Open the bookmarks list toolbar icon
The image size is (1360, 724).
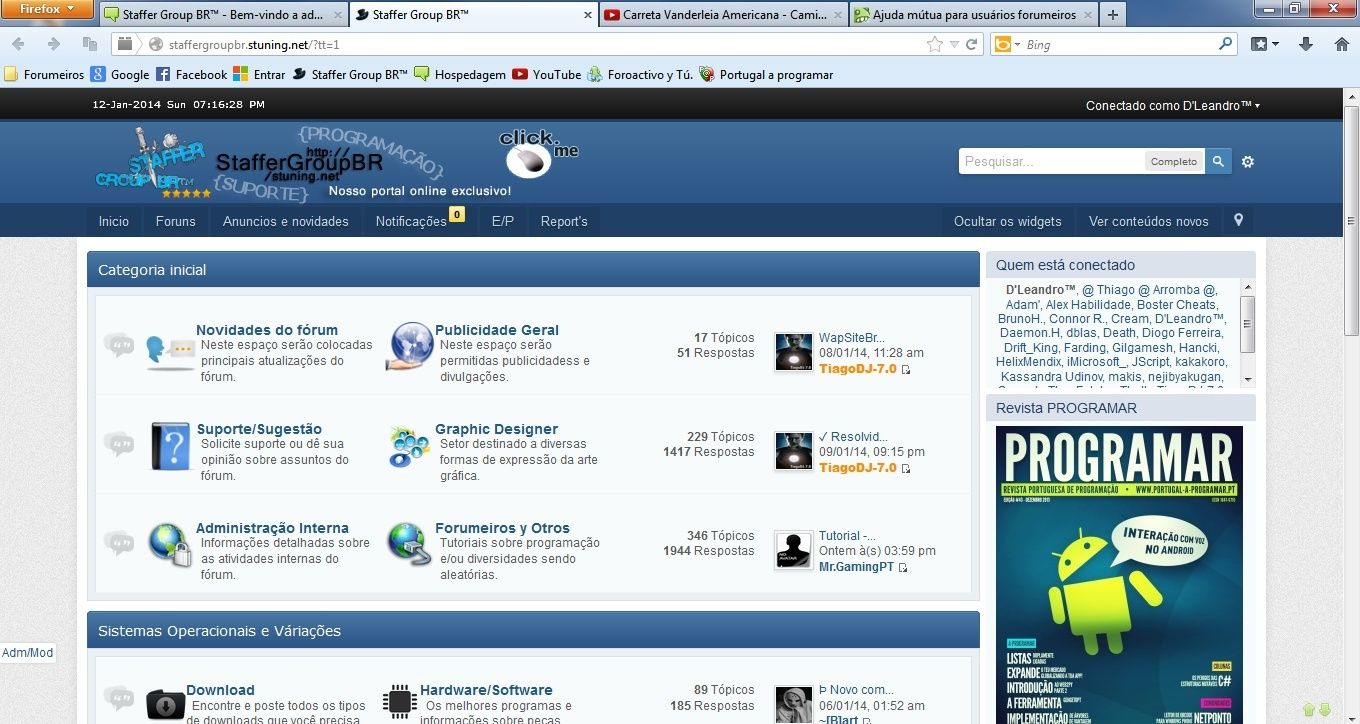click(x=1265, y=44)
